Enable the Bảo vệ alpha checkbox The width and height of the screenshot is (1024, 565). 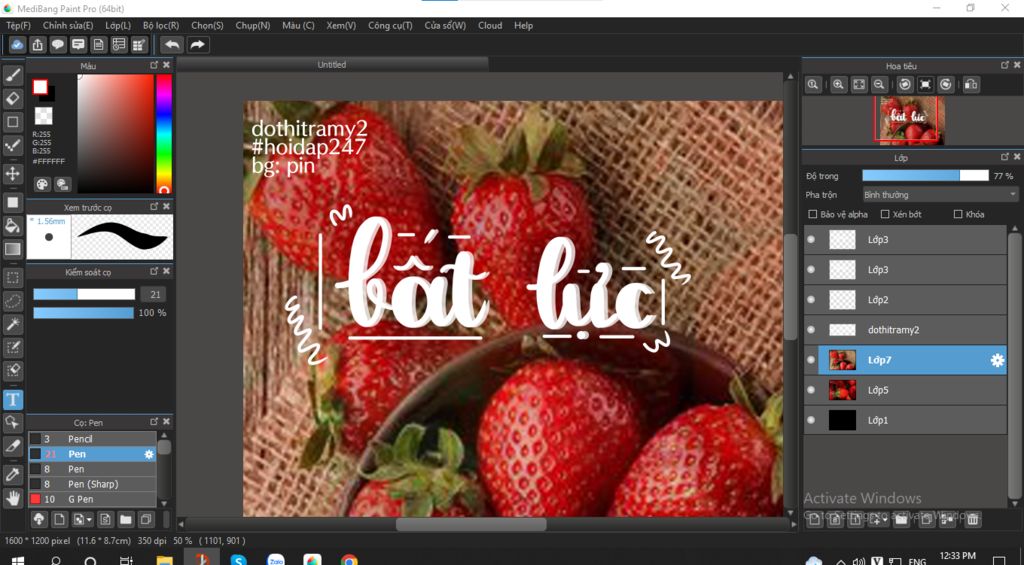coord(813,214)
